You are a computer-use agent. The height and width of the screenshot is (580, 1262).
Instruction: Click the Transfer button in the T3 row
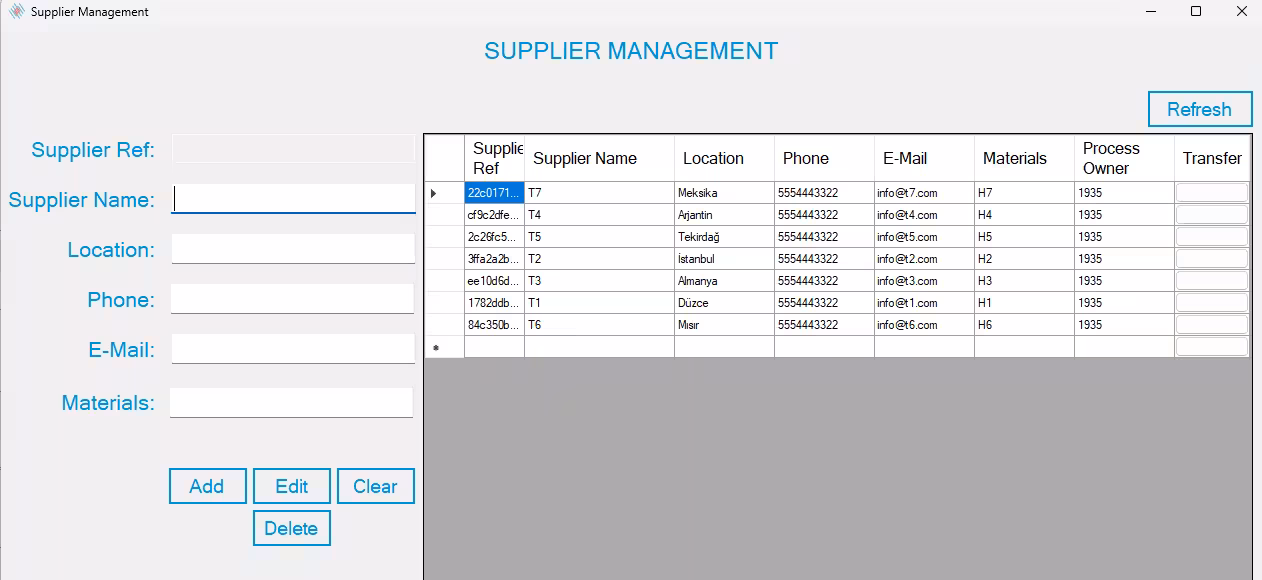pyautogui.click(x=1212, y=281)
